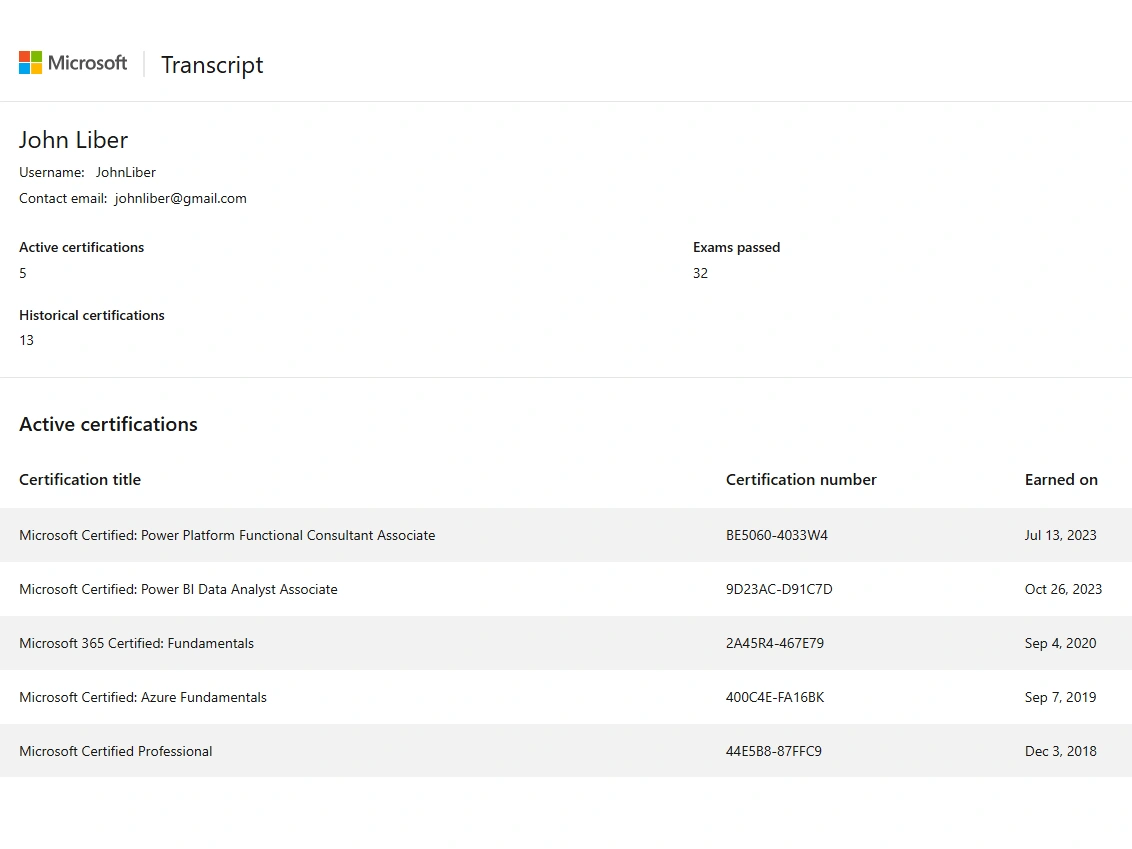Click the Earned on column header

1061,479
